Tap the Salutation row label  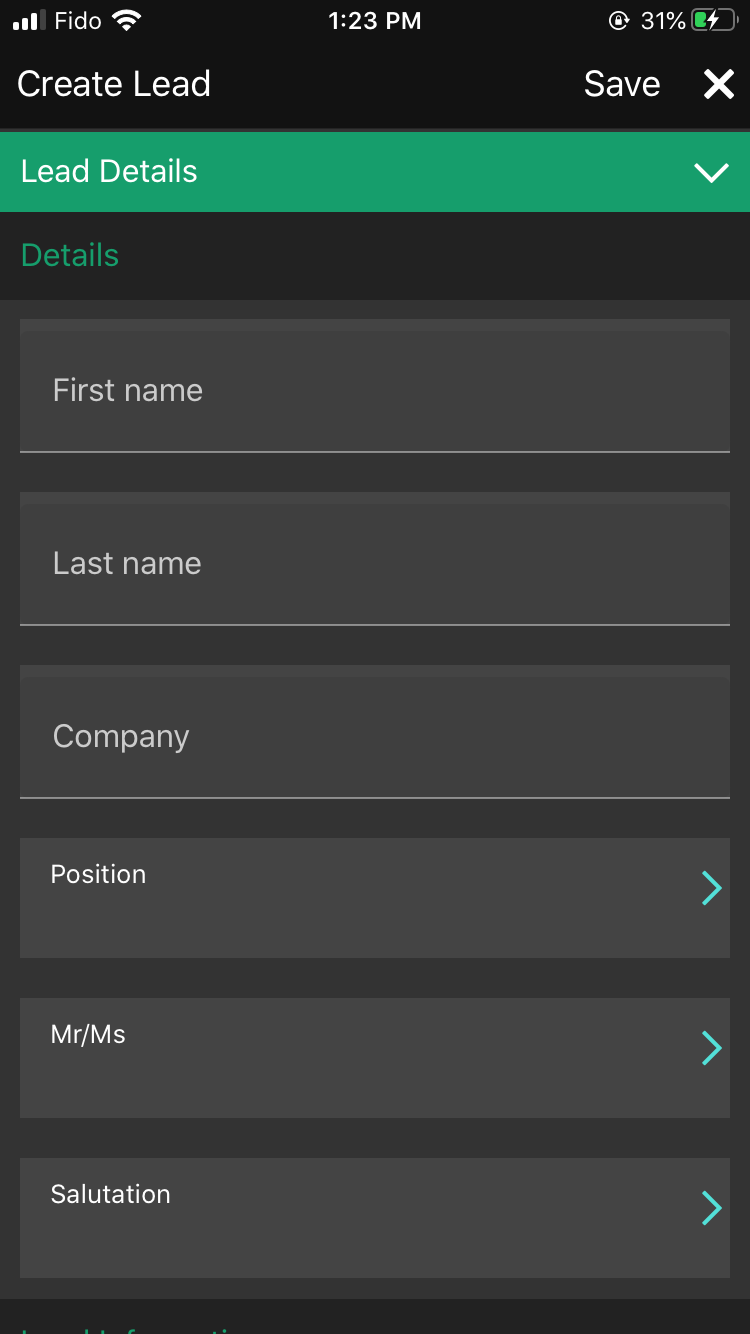(110, 1194)
